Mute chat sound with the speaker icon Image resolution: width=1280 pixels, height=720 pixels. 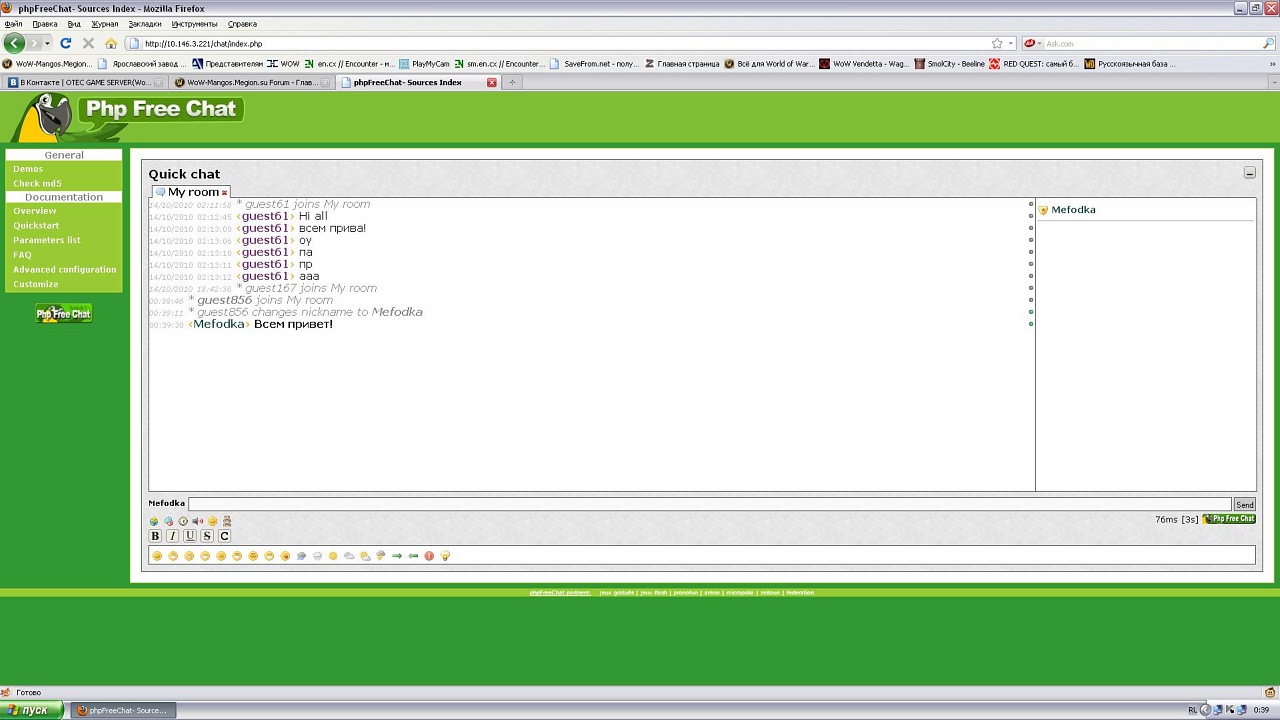[x=197, y=521]
